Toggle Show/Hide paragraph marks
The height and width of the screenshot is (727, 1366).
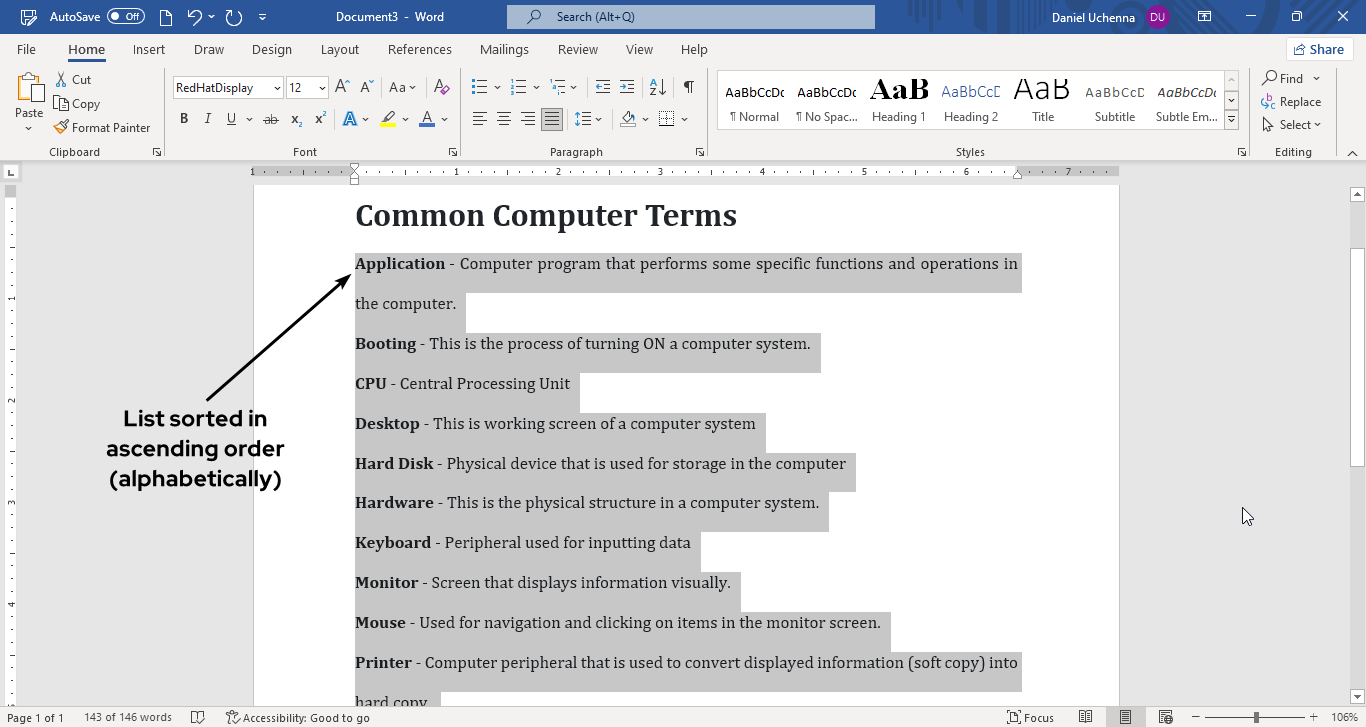click(688, 87)
